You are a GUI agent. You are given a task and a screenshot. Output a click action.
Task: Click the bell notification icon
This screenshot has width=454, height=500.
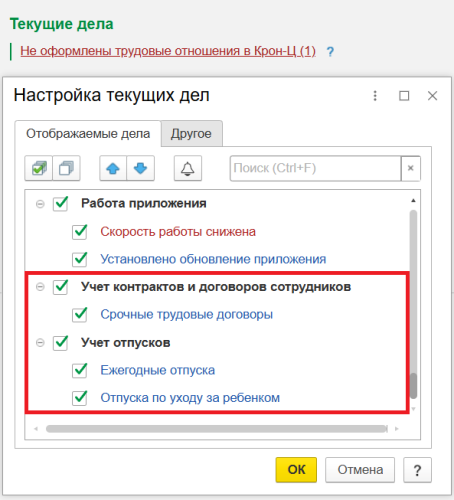(x=188, y=168)
